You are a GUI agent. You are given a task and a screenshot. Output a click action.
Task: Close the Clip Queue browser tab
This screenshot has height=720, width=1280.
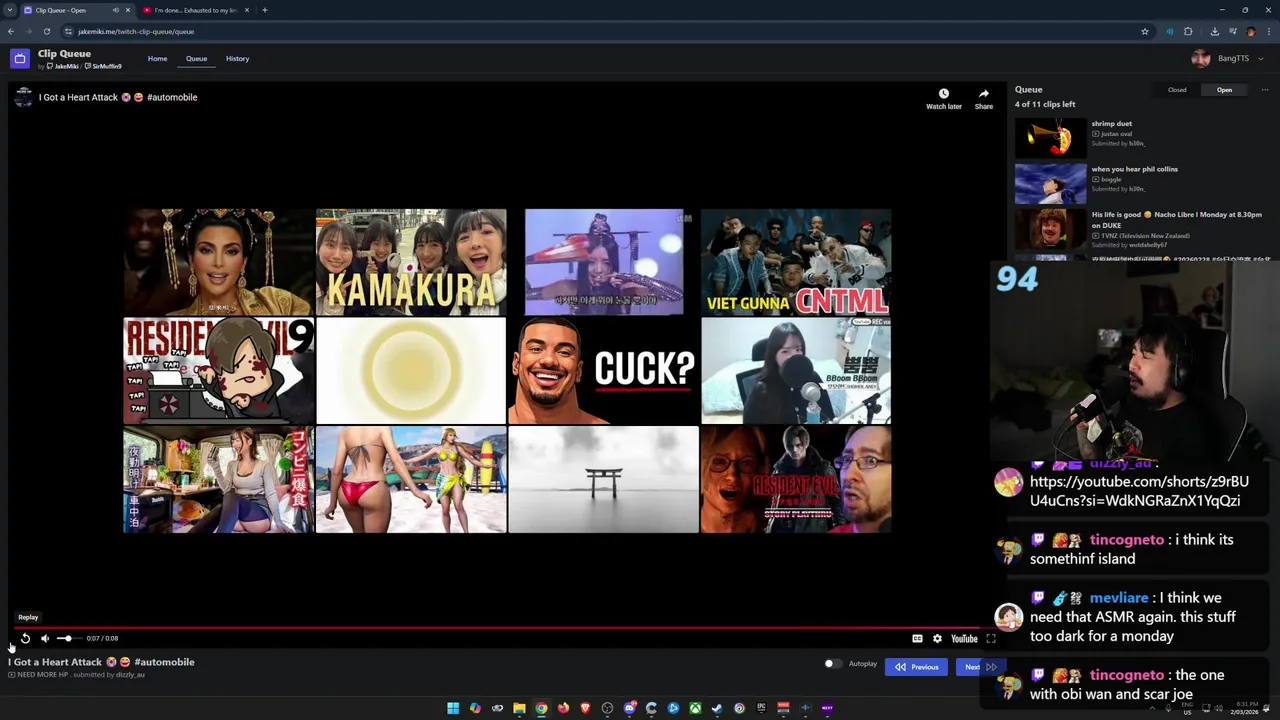[127, 10]
